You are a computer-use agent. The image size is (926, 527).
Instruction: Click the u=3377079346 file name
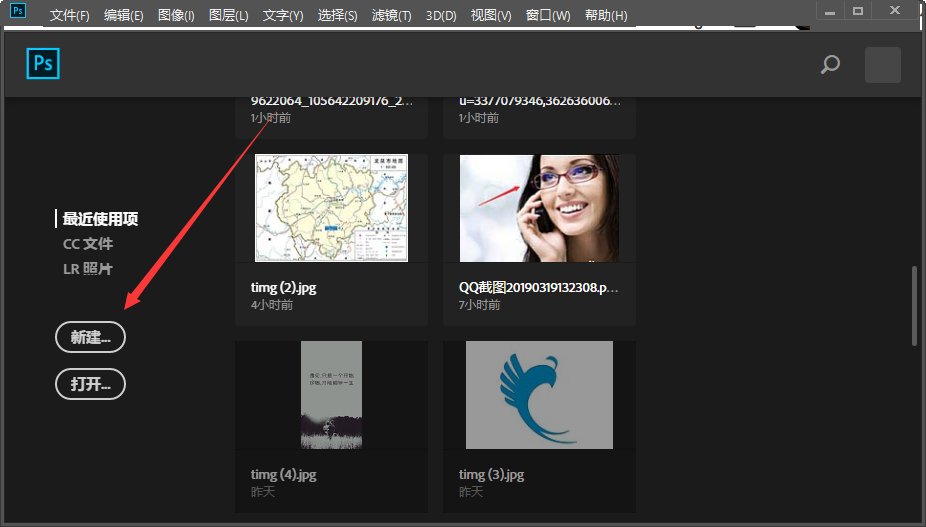(540, 101)
